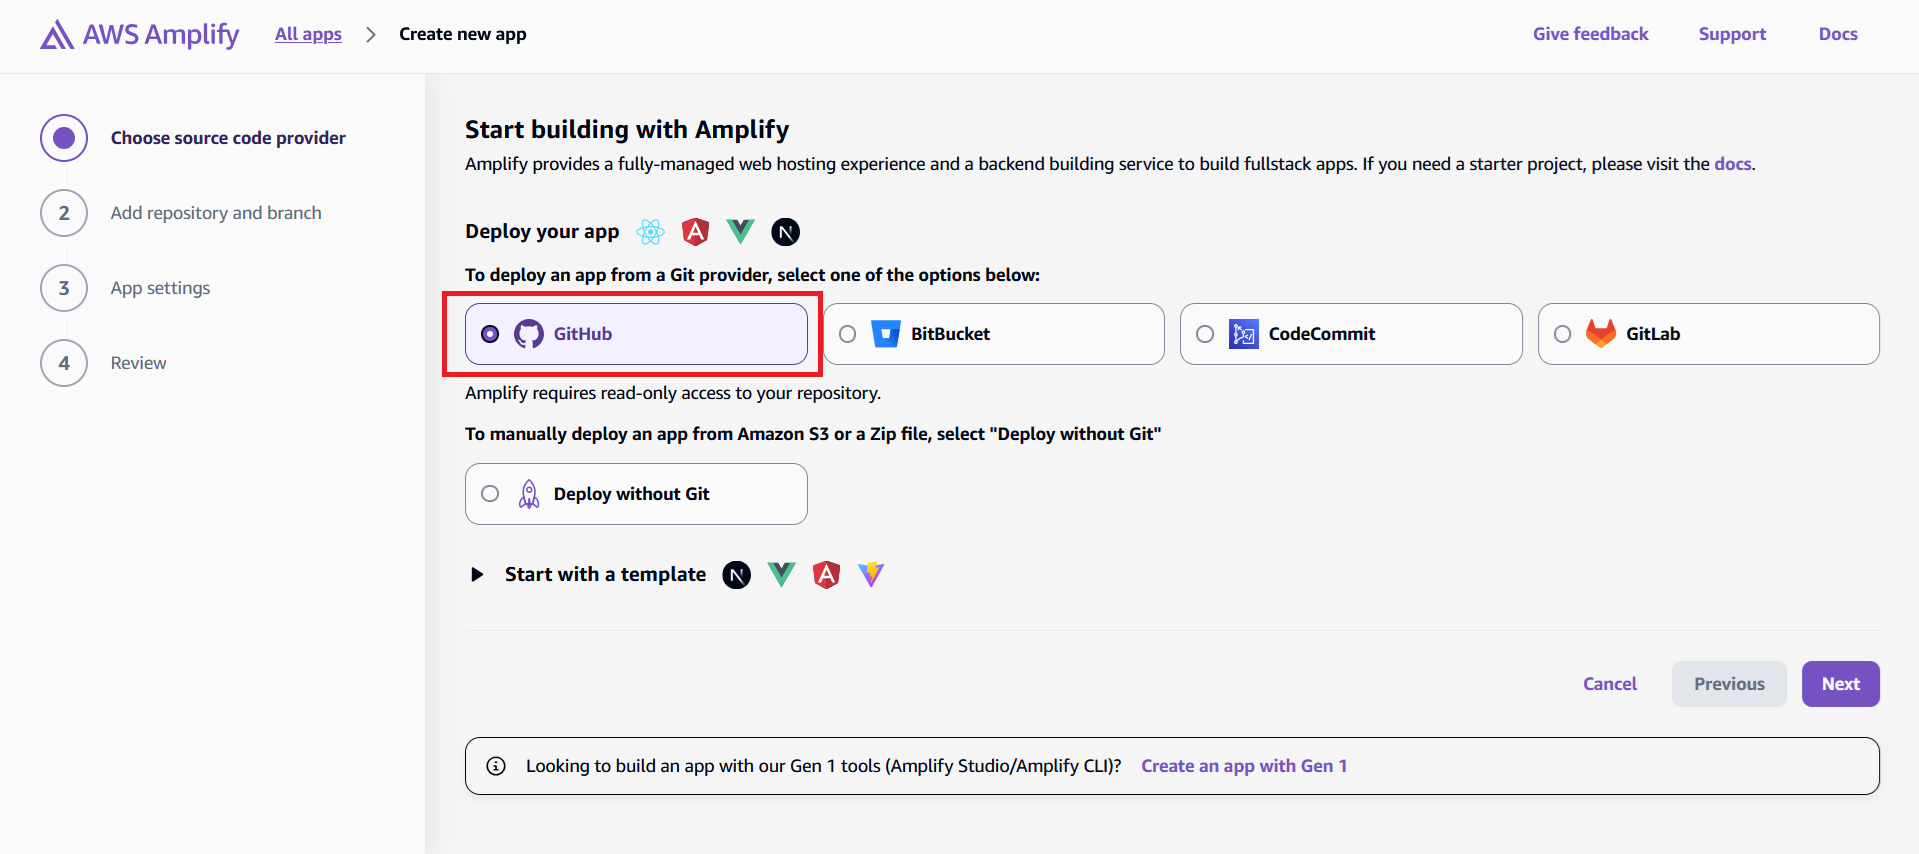Click the Vue icon in Start with a template
Screen dimensions: 1919x854
pyautogui.click(x=782, y=574)
